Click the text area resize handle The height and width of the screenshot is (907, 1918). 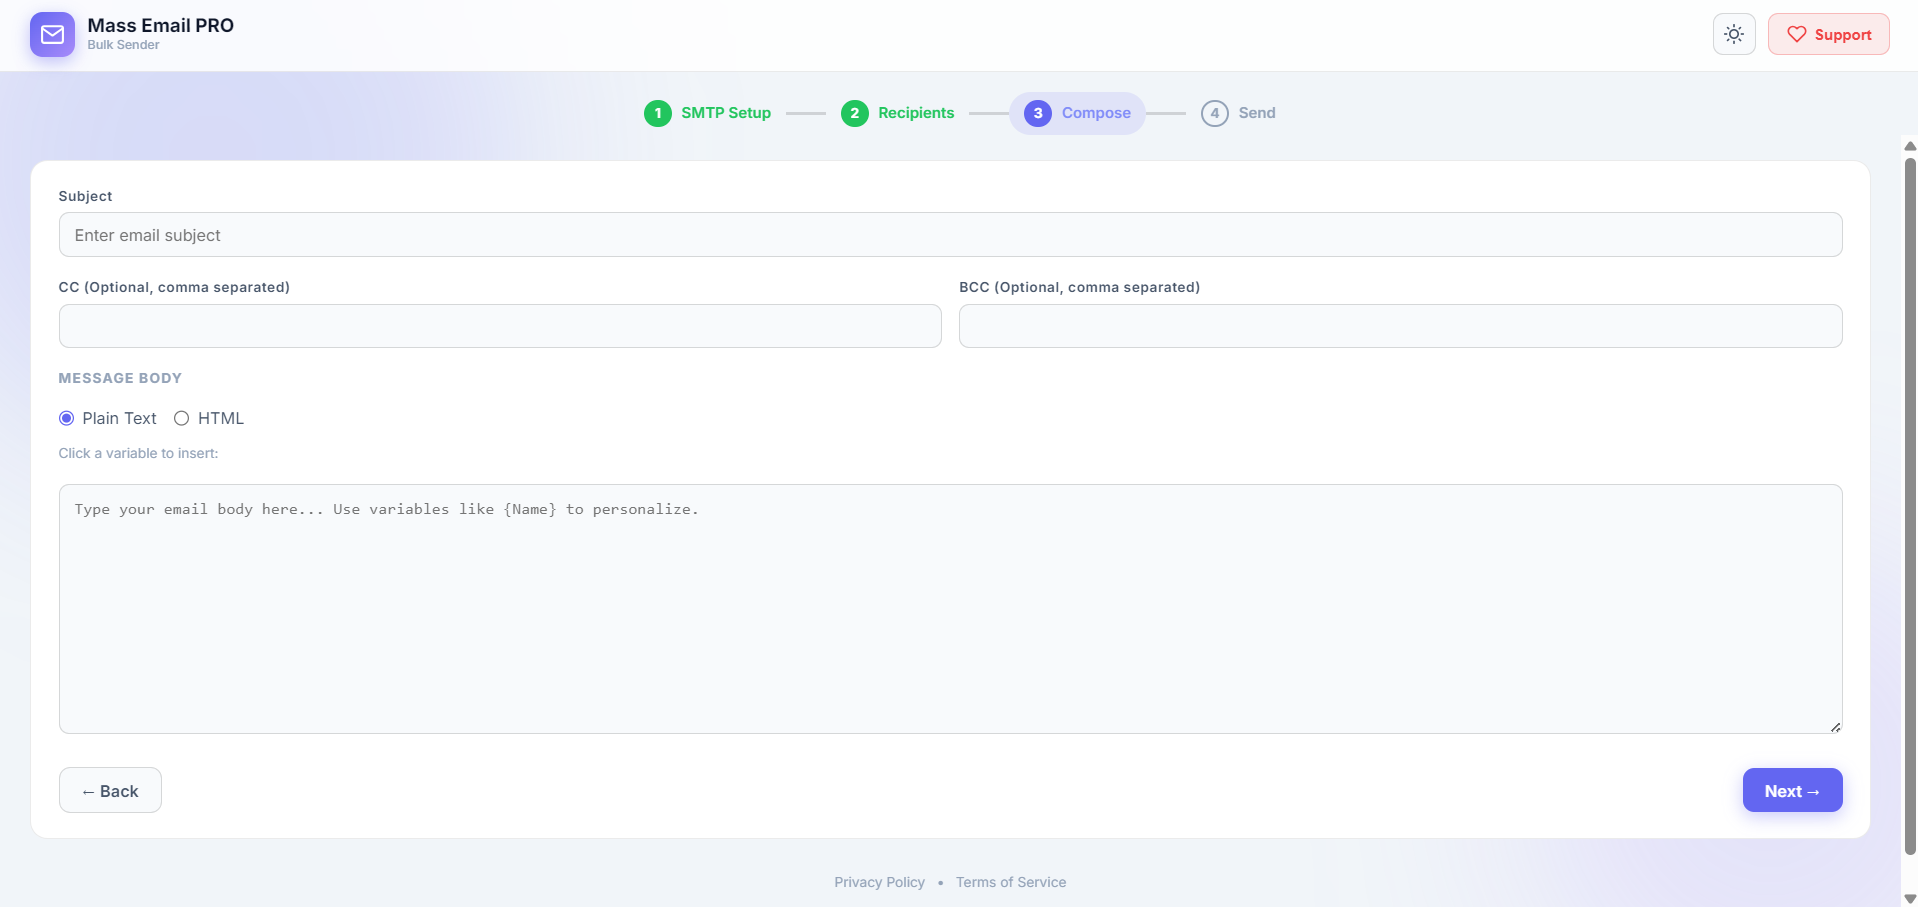point(1835,727)
